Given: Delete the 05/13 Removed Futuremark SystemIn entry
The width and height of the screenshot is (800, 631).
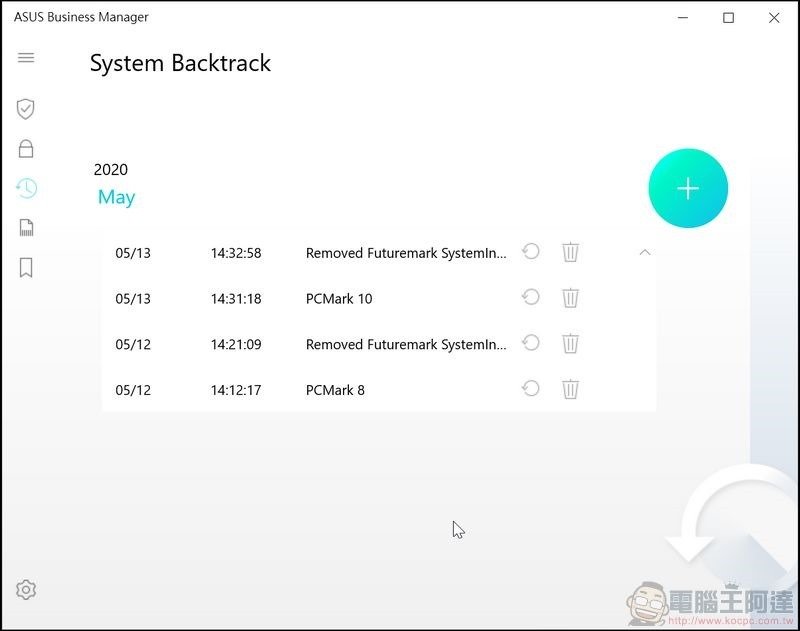Looking at the screenshot, I should [x=570, y=252].
